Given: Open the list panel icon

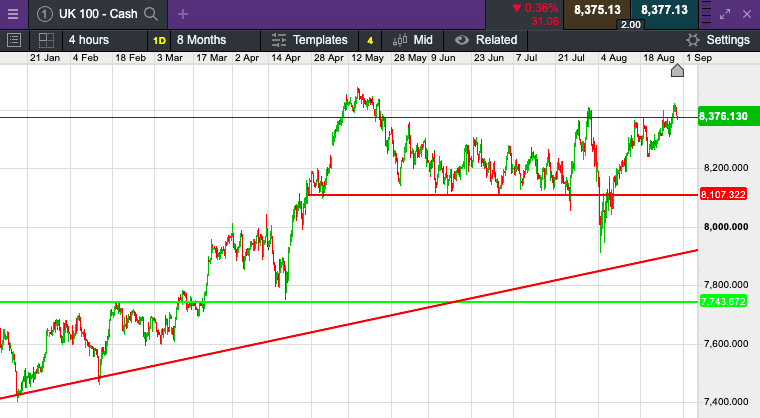Looking at the screenshot, I should coord(14,40).
